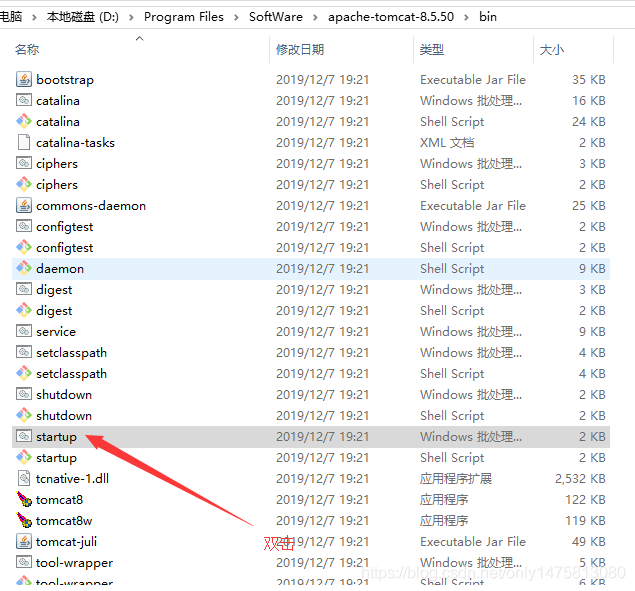Click the 2,532 KB size cell
This screenshot has width=635, height=591.
(580, 479)
